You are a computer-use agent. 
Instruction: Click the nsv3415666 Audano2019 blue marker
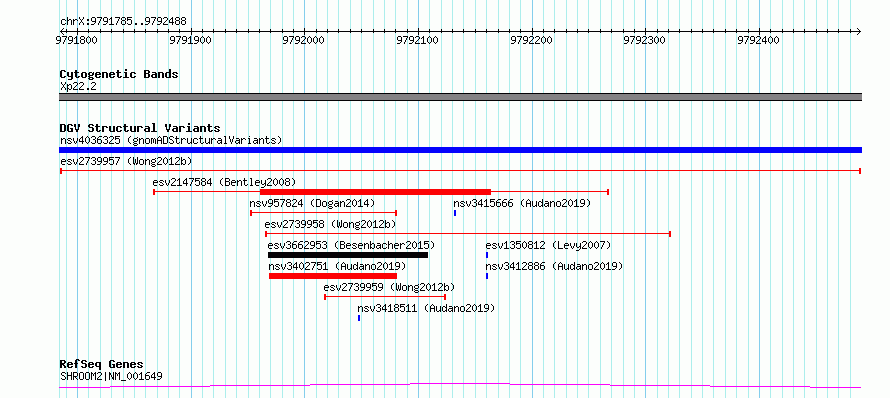[455, 213]
